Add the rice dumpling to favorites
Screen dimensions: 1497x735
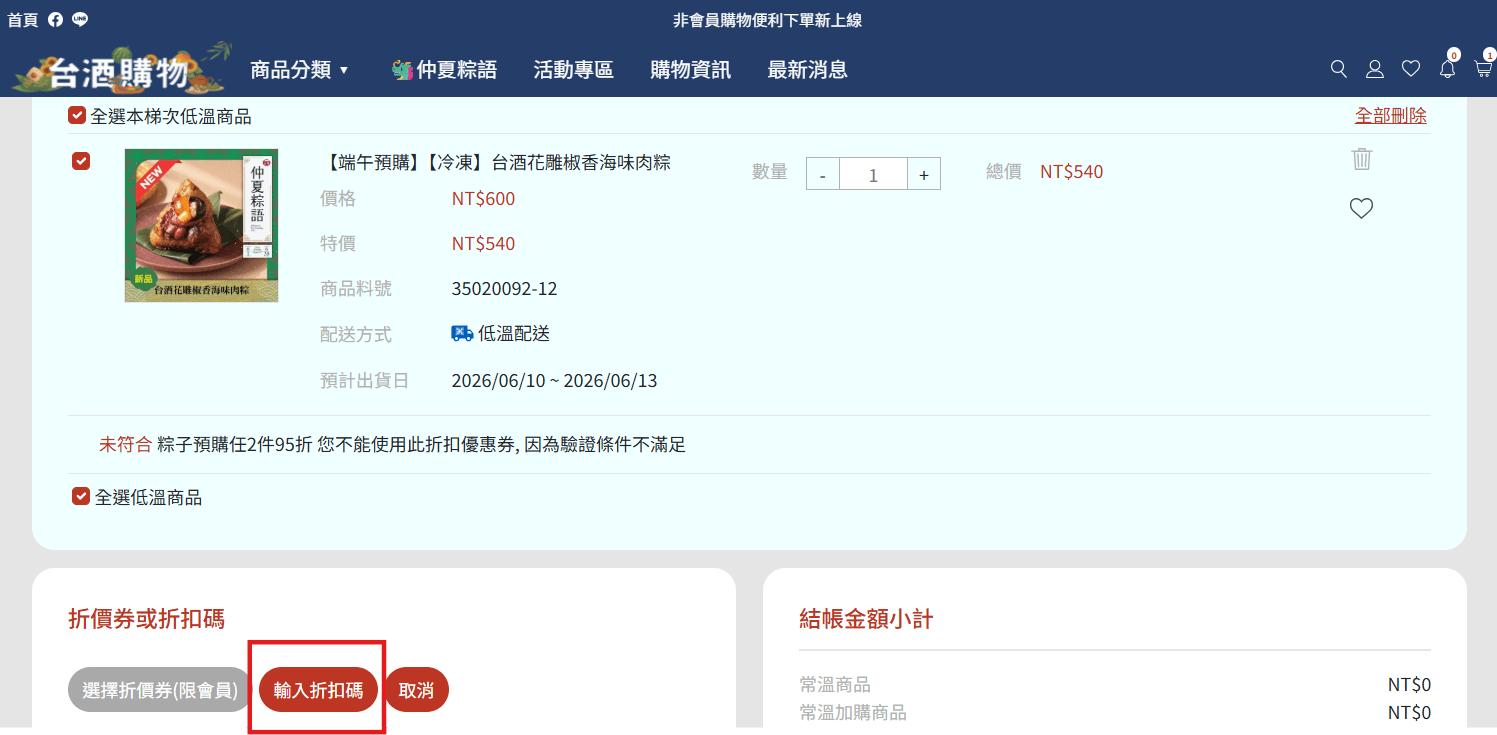[1361, 208]
